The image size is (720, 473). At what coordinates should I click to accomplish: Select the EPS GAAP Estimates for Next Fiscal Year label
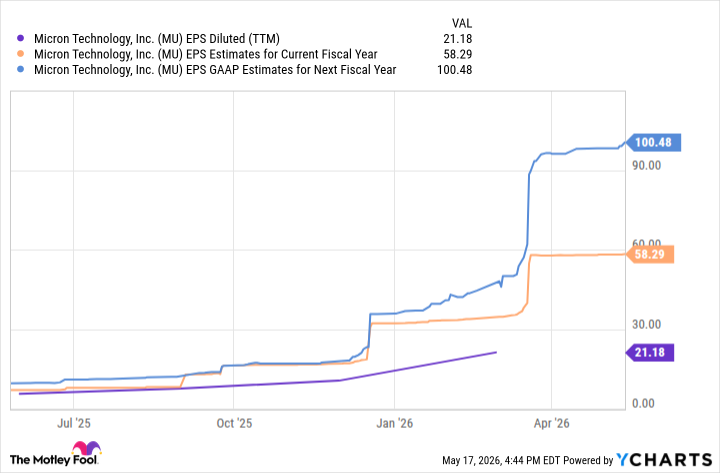[215, 70]
